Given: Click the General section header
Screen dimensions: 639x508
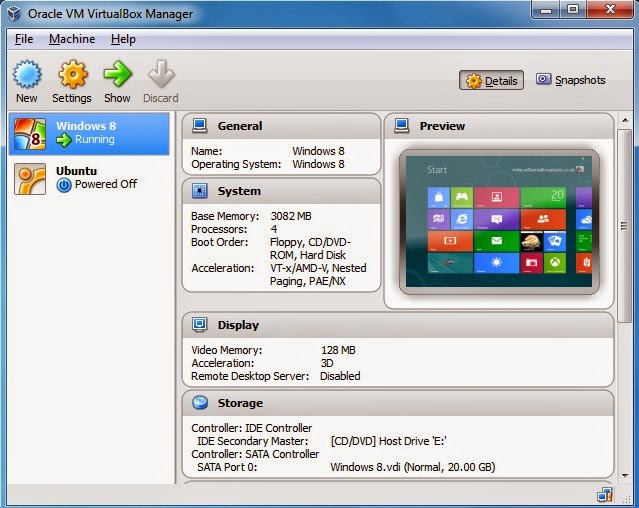Looking at the screenshot, I should click(281, 126).
